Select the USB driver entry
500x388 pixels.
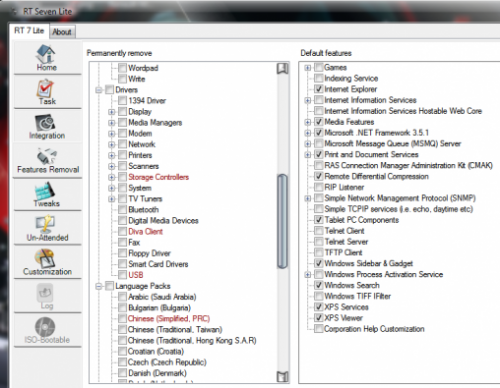136,275
